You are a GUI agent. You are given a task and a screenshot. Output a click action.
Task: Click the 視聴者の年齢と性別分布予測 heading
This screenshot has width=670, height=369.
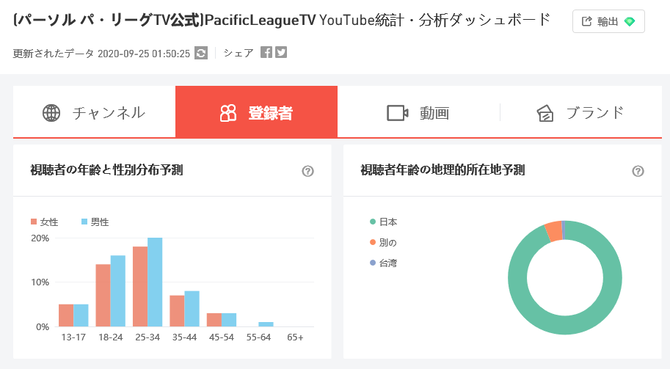(x=106, y=170)
